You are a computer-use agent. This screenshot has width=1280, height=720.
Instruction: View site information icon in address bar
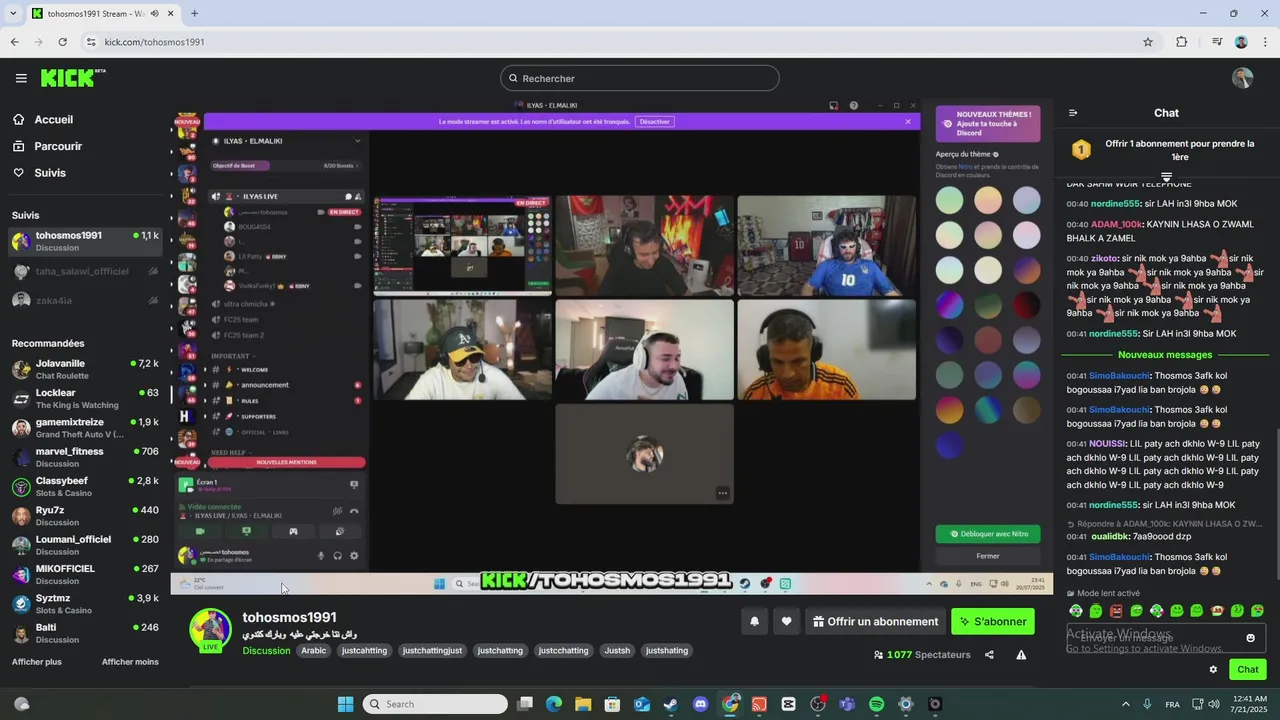point(91,42)
